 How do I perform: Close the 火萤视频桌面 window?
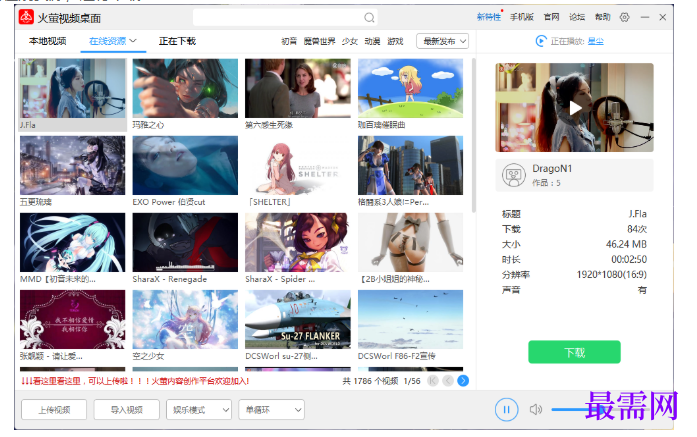pyautogui.click(x=662, y=17)
